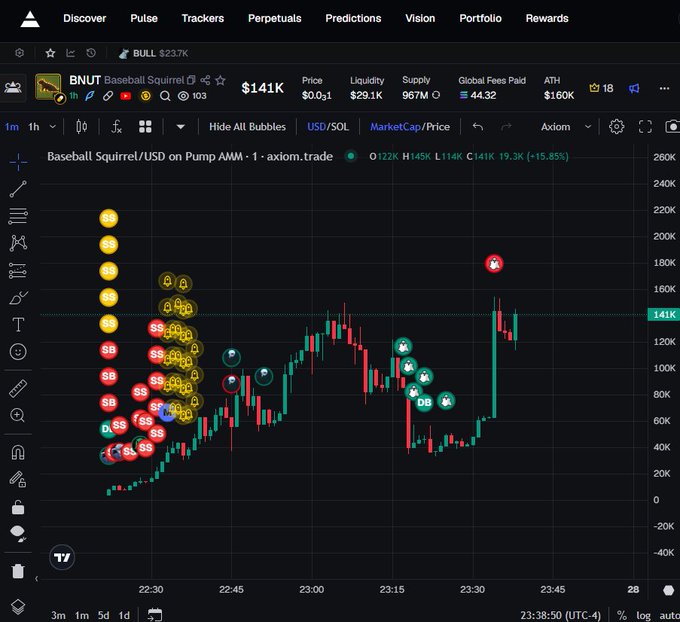Go to the Portfolio tab
Screen dimensions: 680x622
[x=480, y=18]
